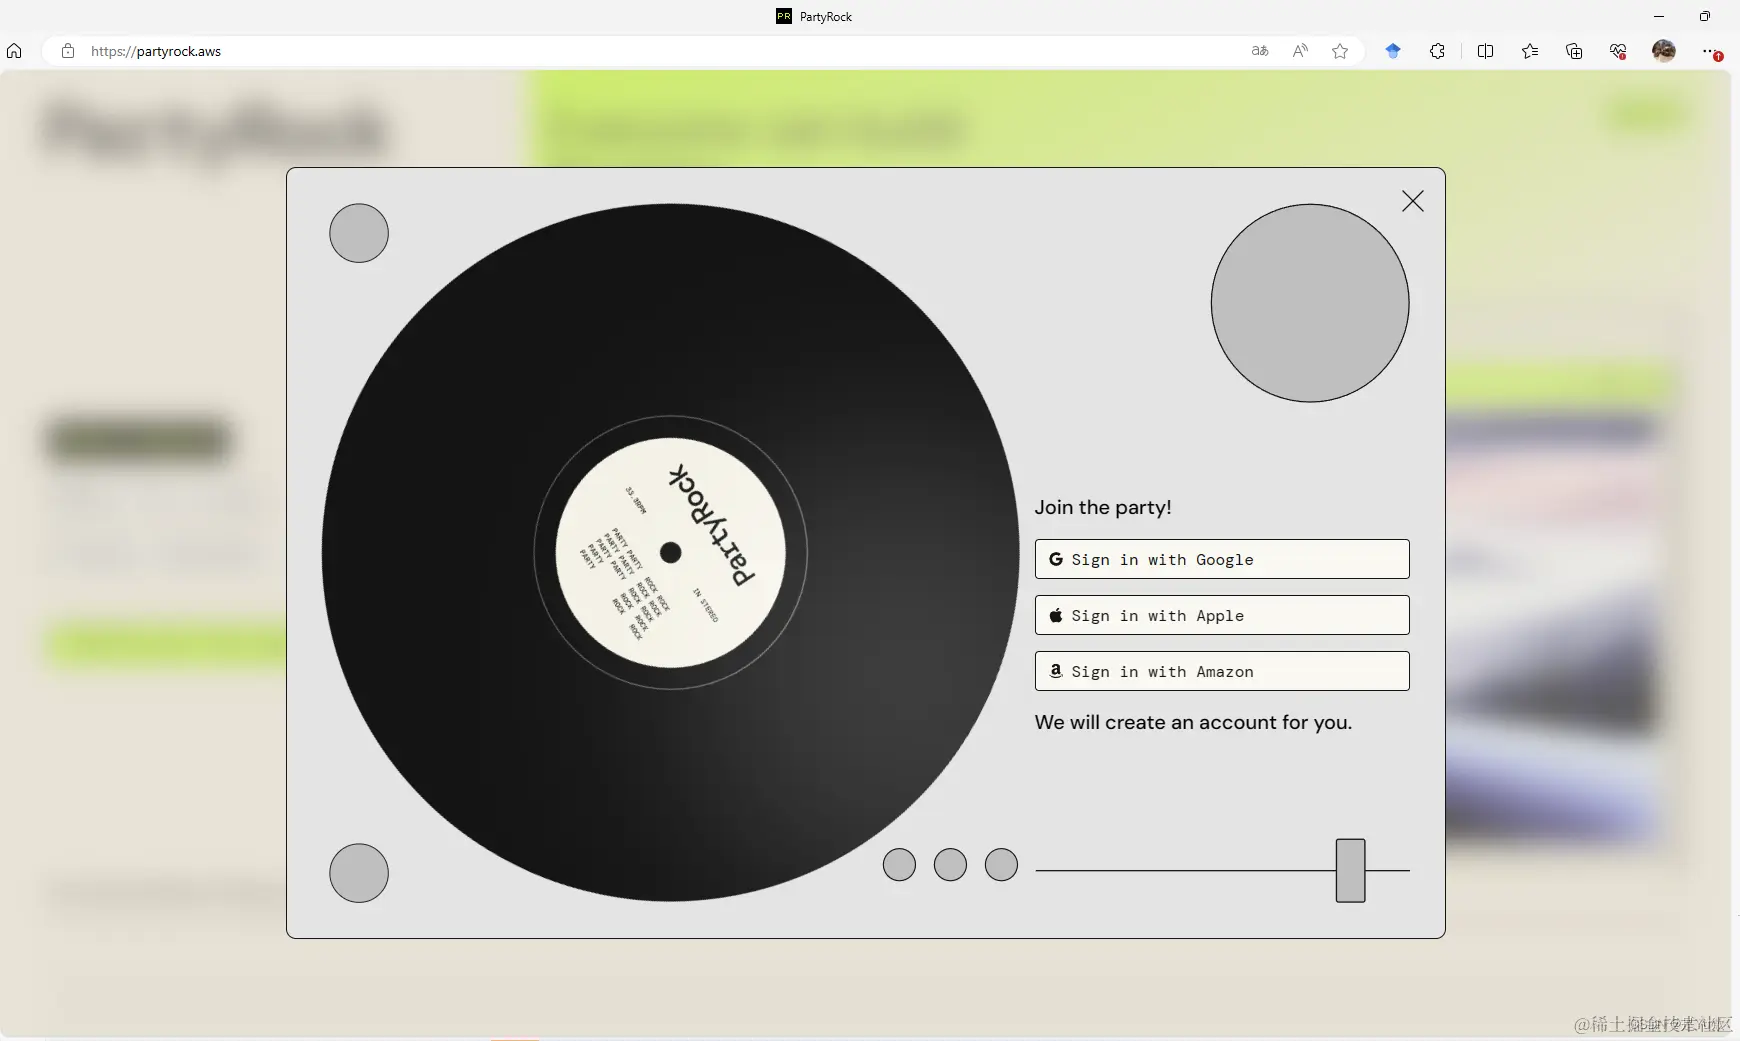The width and height of the screenshot is (1740, 1041).
Task: Click the PartyRock tab favicon in the title bar
Action: (x=784, y=16)
